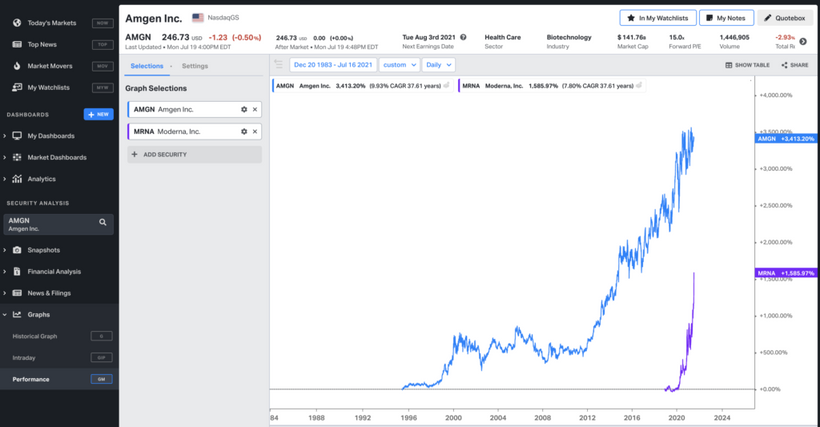820x427 pixels.
Task: Open Today's Markets globe icon
Action: coord(17,23)
